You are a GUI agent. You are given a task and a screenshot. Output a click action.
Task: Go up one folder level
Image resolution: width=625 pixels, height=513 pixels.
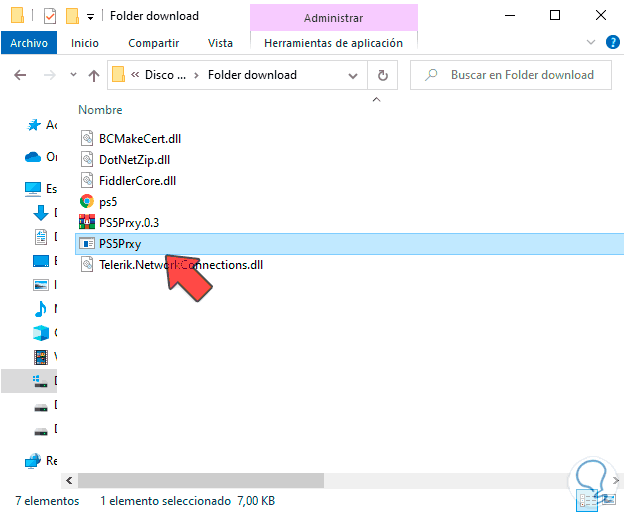pos(94,75)
